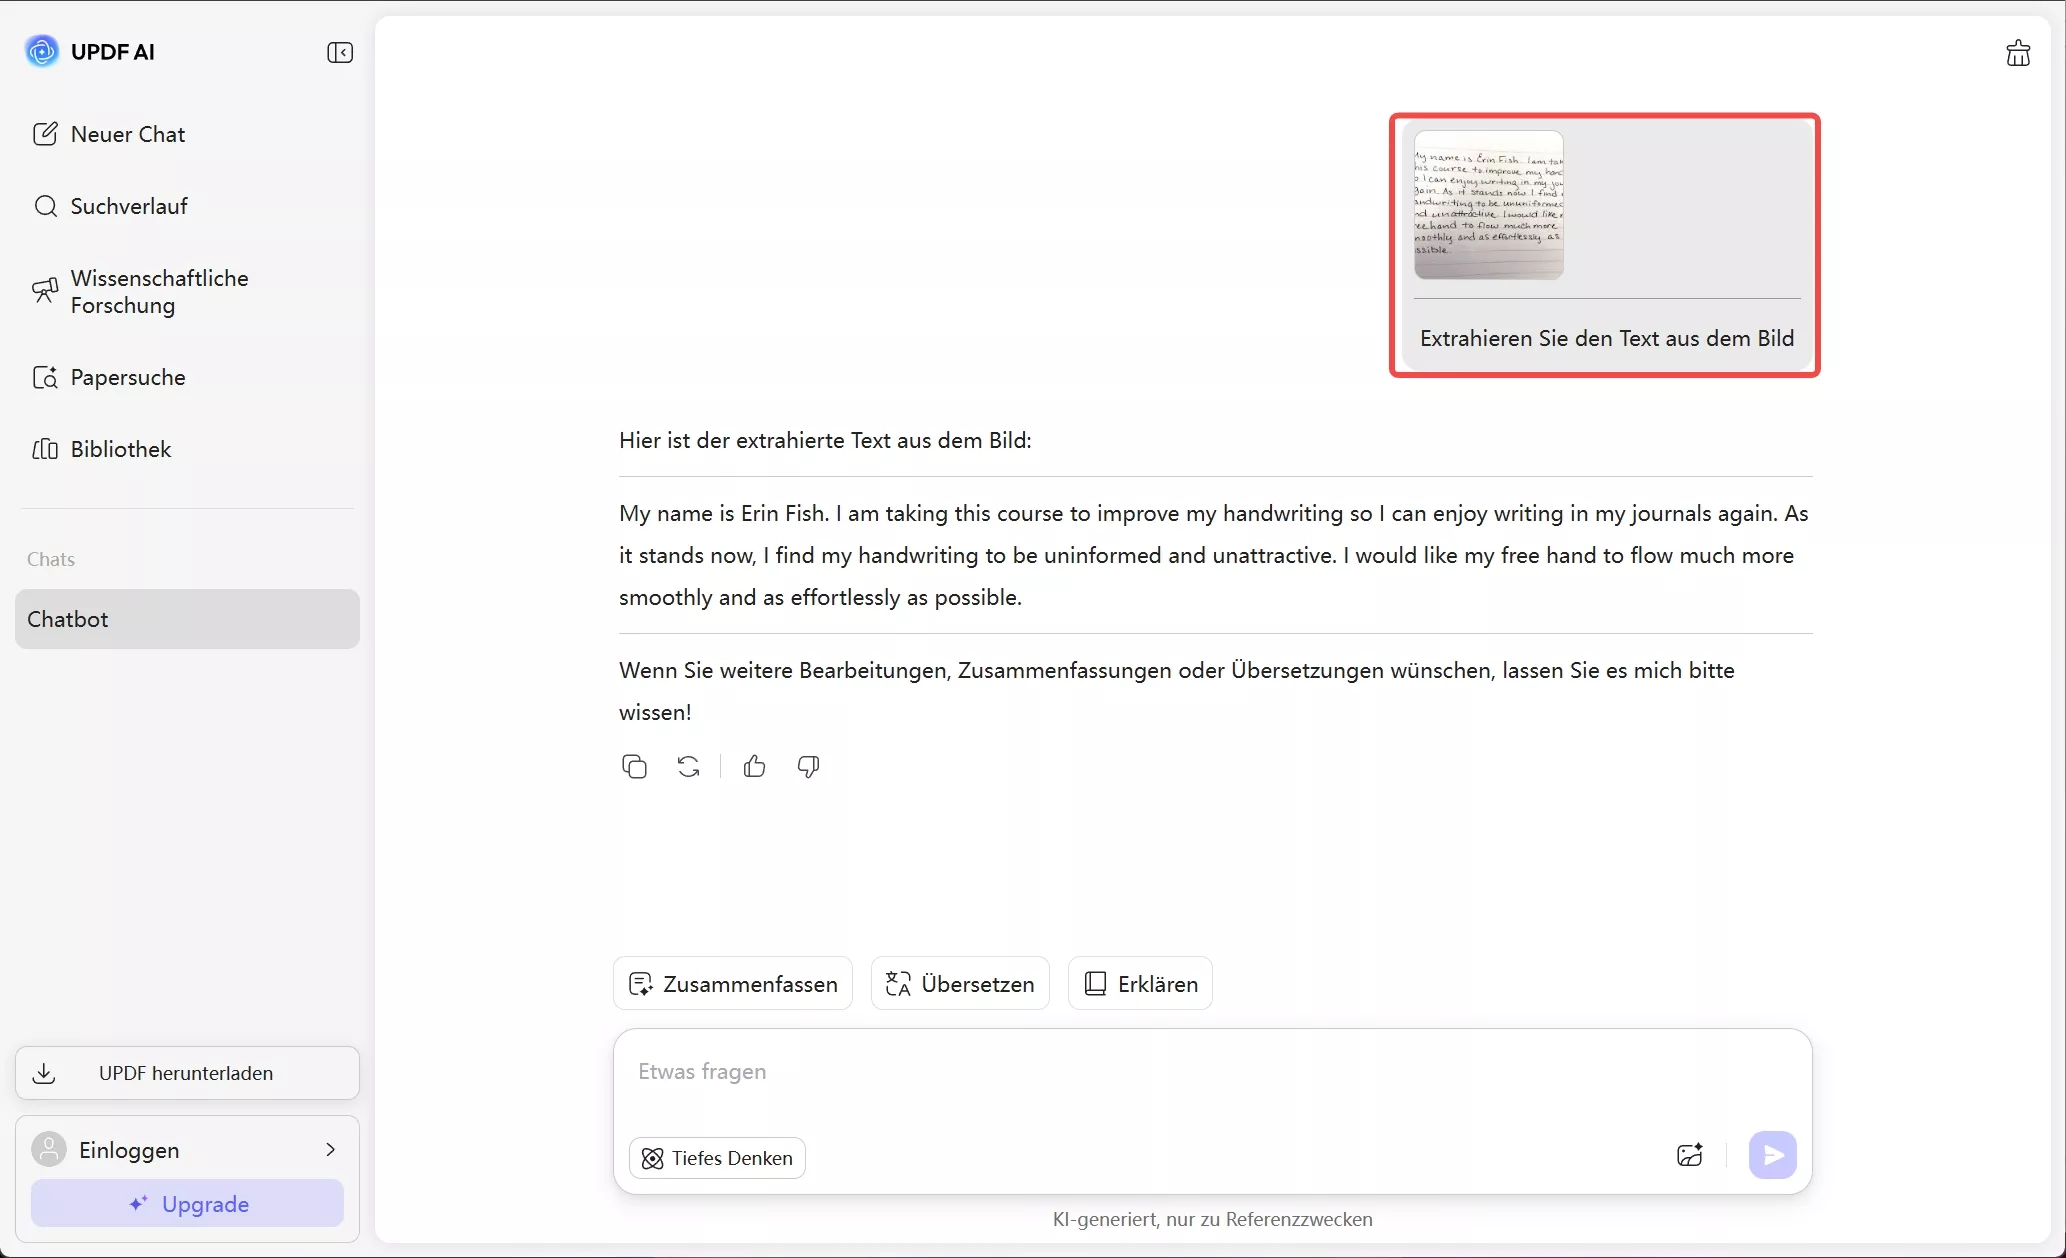Give the response a thumbs up
The width and height of the screenshot is (2066, 1258).
tap(754, 766)
